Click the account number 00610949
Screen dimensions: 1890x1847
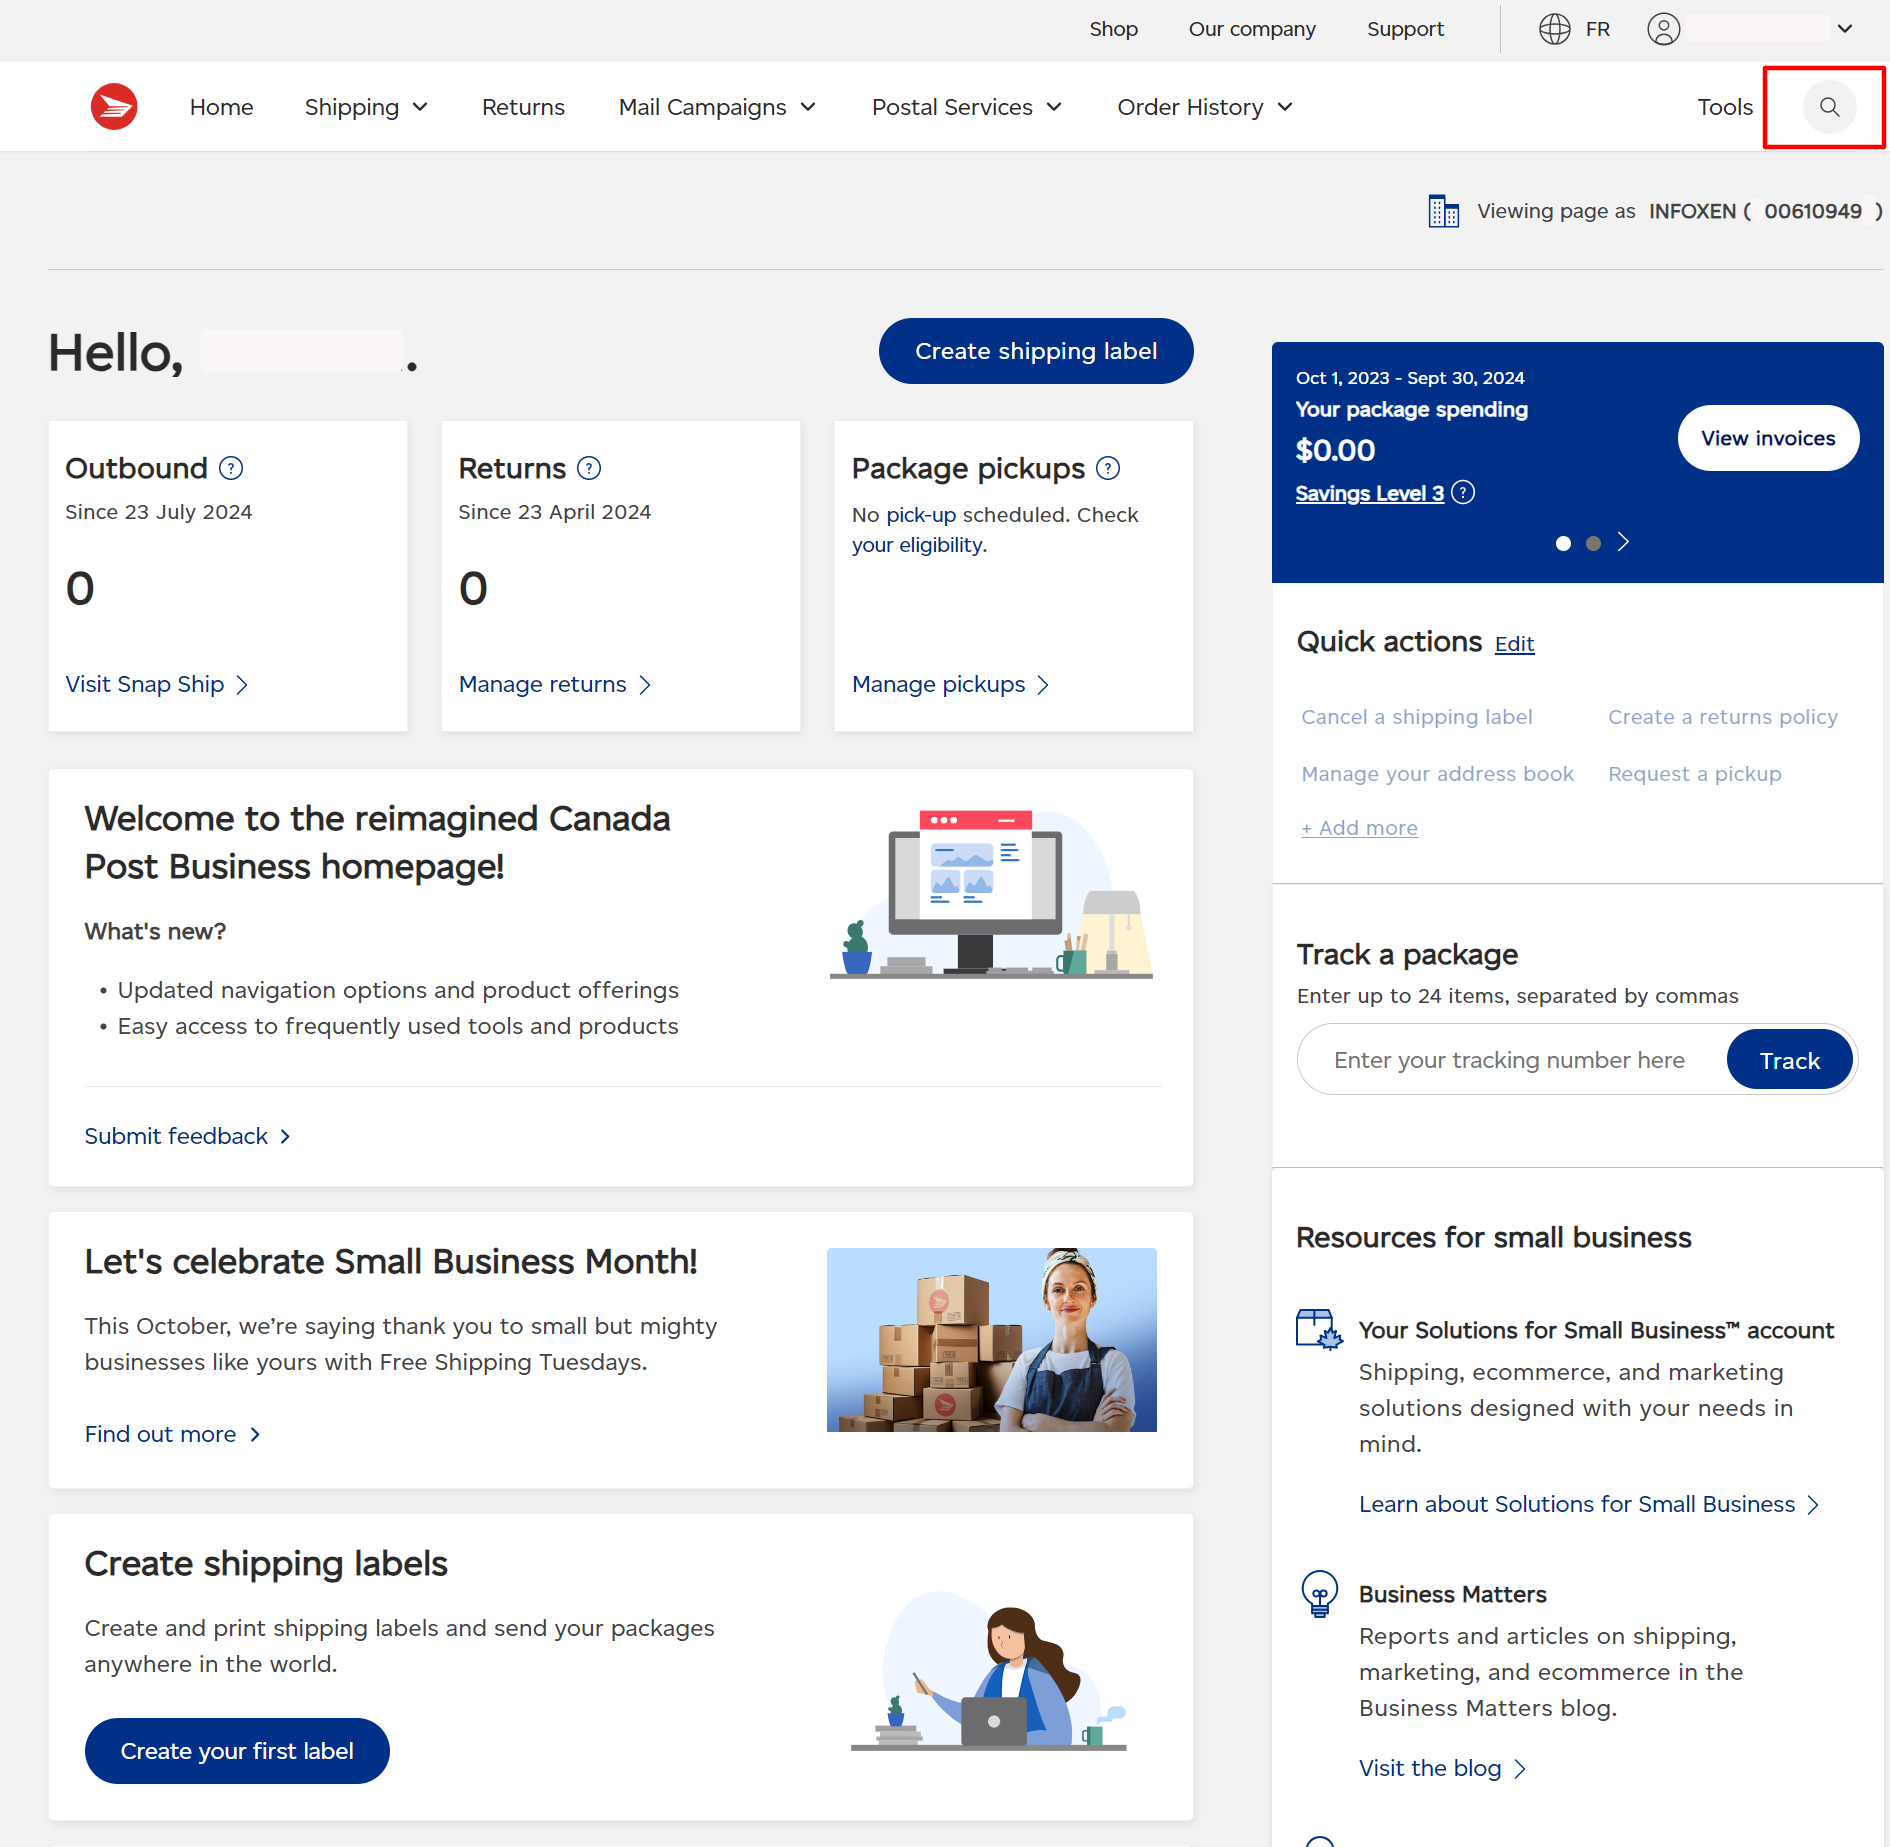tap(1812, 211)
